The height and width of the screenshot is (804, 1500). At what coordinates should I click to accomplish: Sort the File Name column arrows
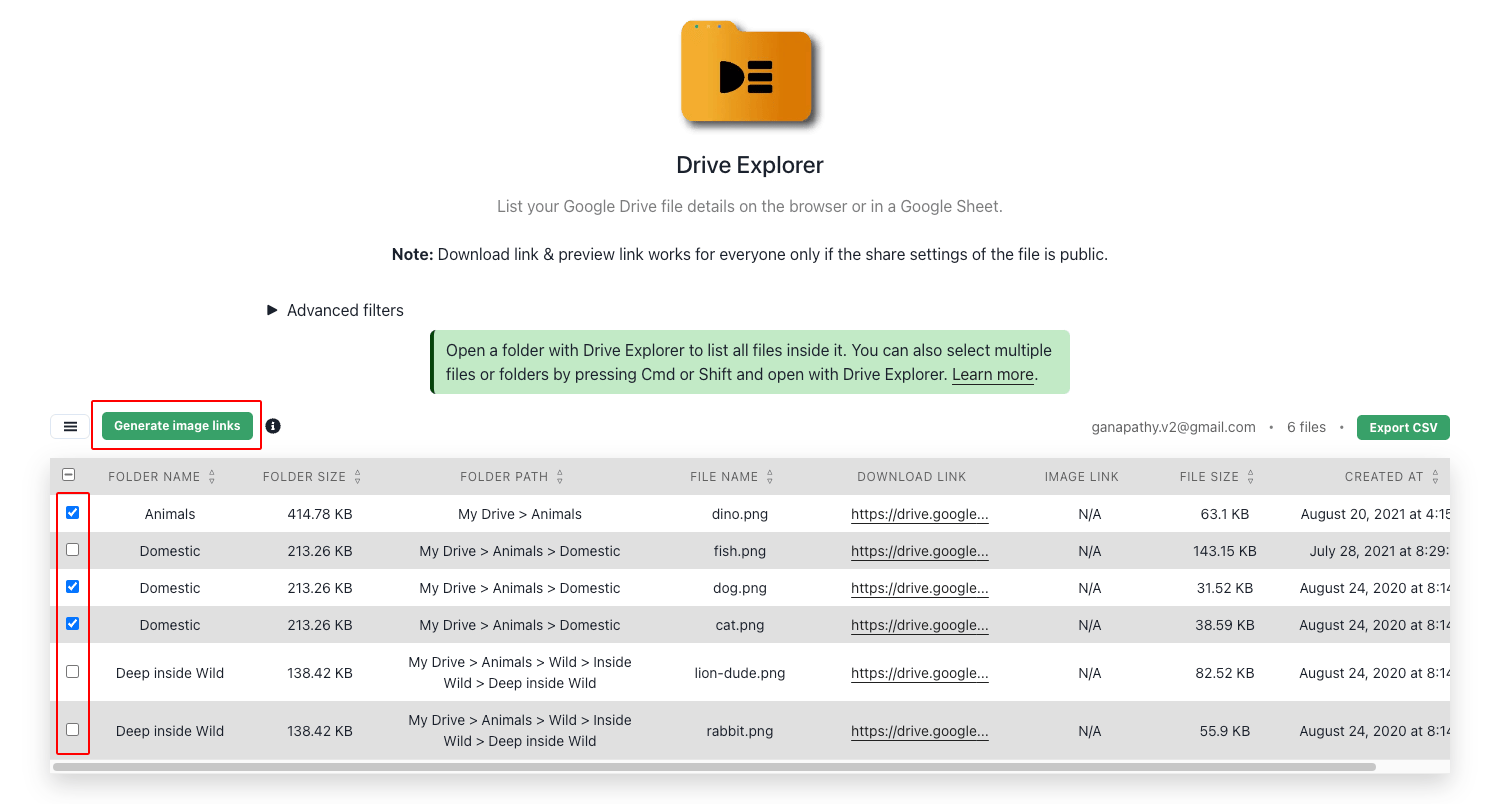tap(769, 476)
